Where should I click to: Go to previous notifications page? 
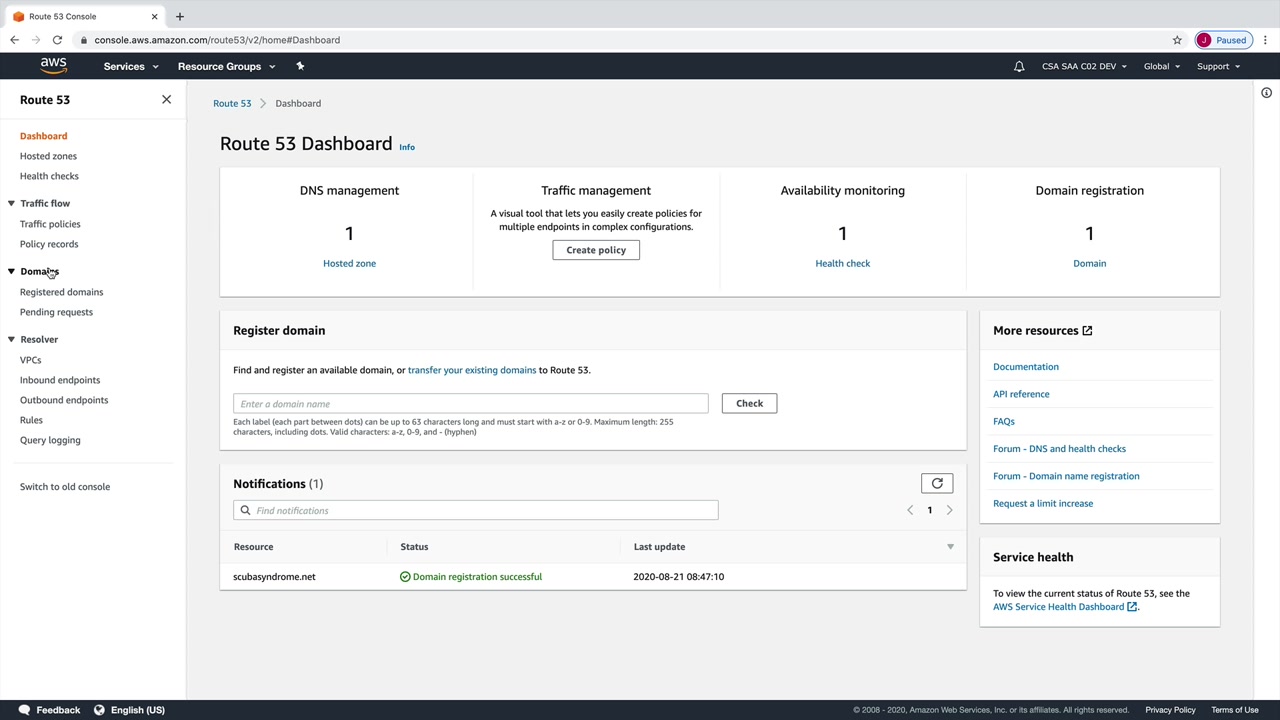(910, 510)
